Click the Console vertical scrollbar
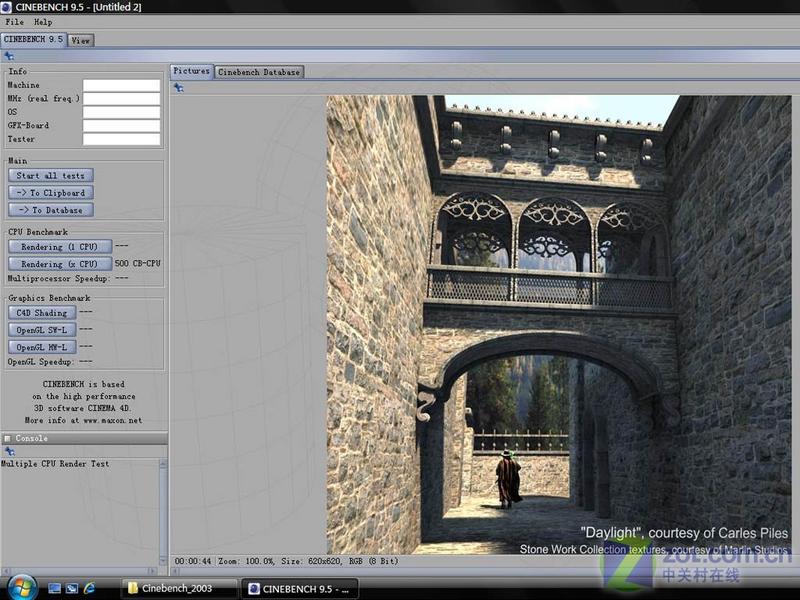Image resolution: width=800 pixels, height=600 pixels. coord(163,512)
